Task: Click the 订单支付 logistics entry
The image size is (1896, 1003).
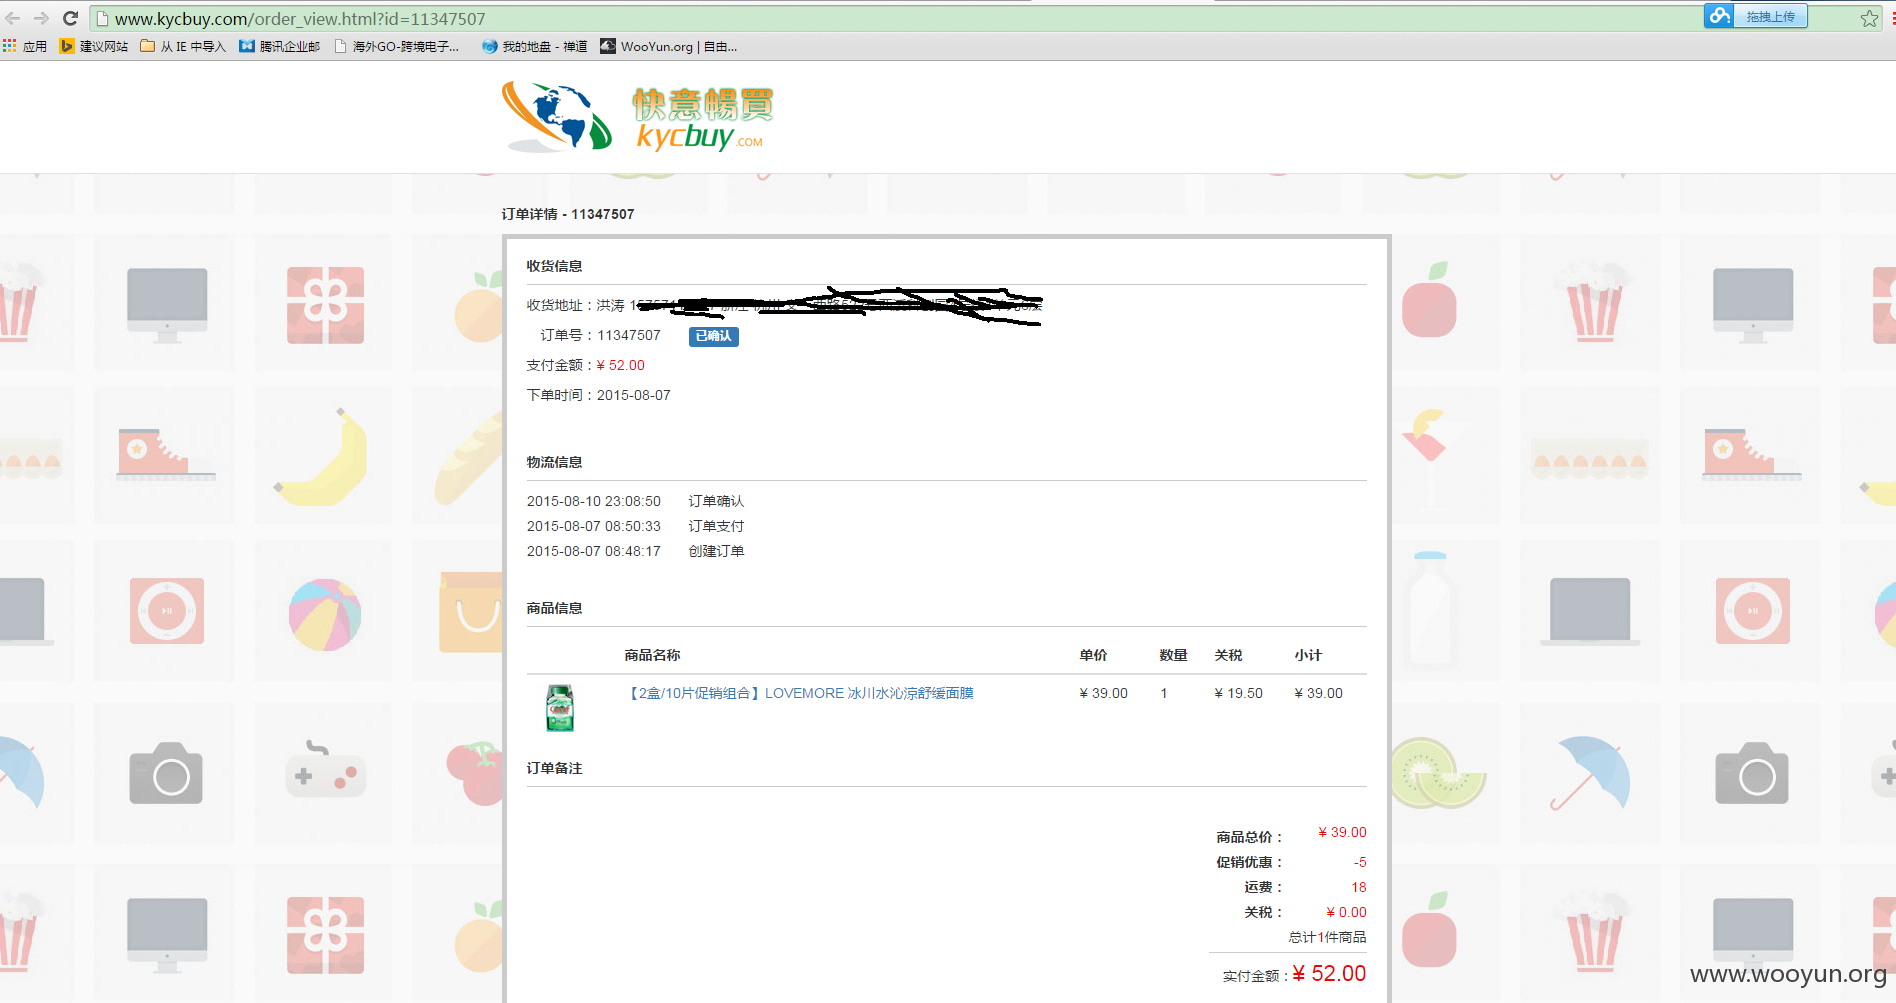Action: (716, 526)
